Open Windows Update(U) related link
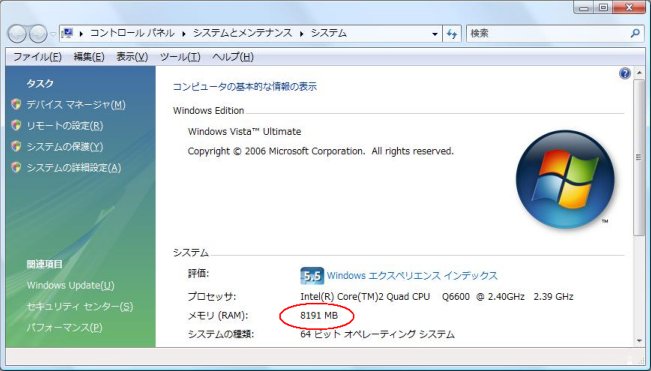Image resolution: width=651 pixels, height=371 pixels. pos(71,286)
